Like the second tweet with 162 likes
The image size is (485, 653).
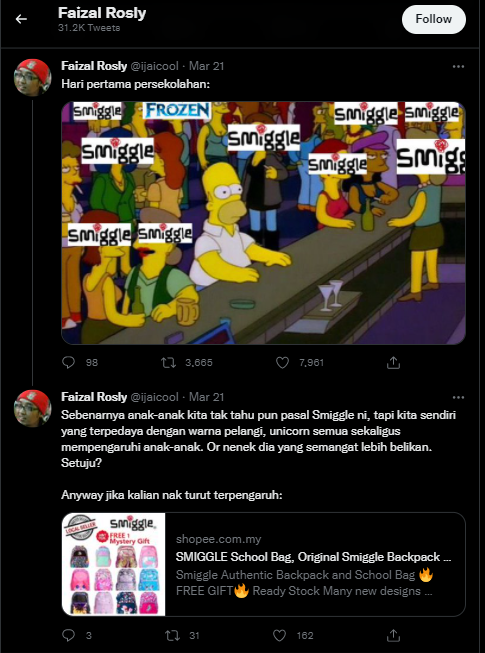pos(279,635)
